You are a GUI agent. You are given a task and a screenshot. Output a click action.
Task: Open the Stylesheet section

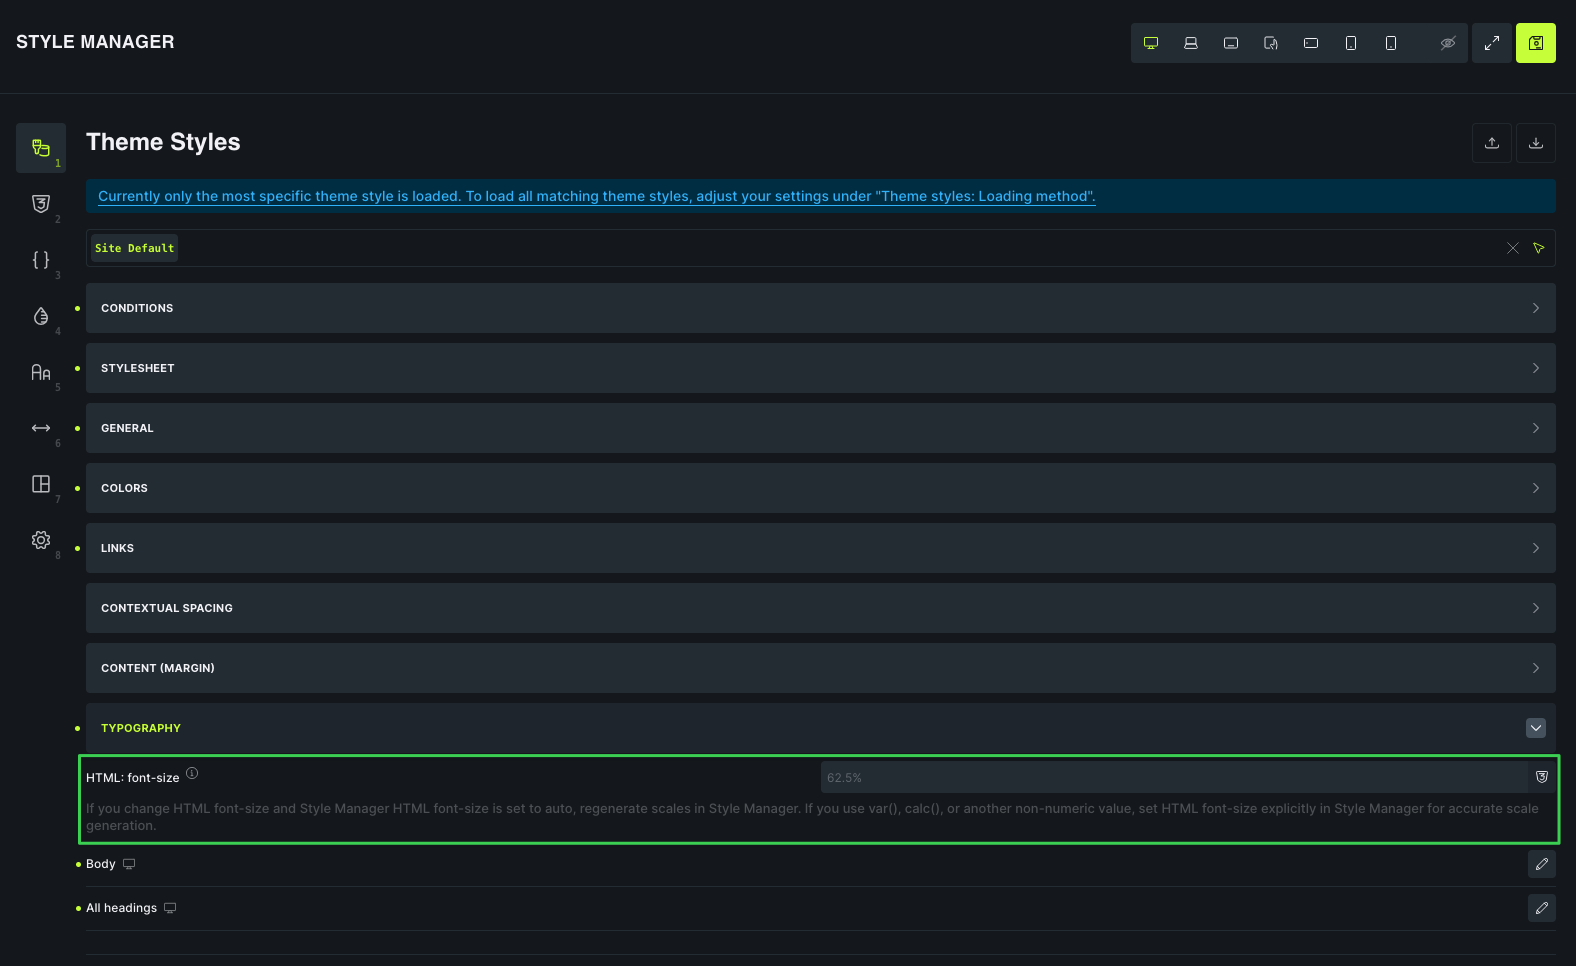click(x=820, y=368)
